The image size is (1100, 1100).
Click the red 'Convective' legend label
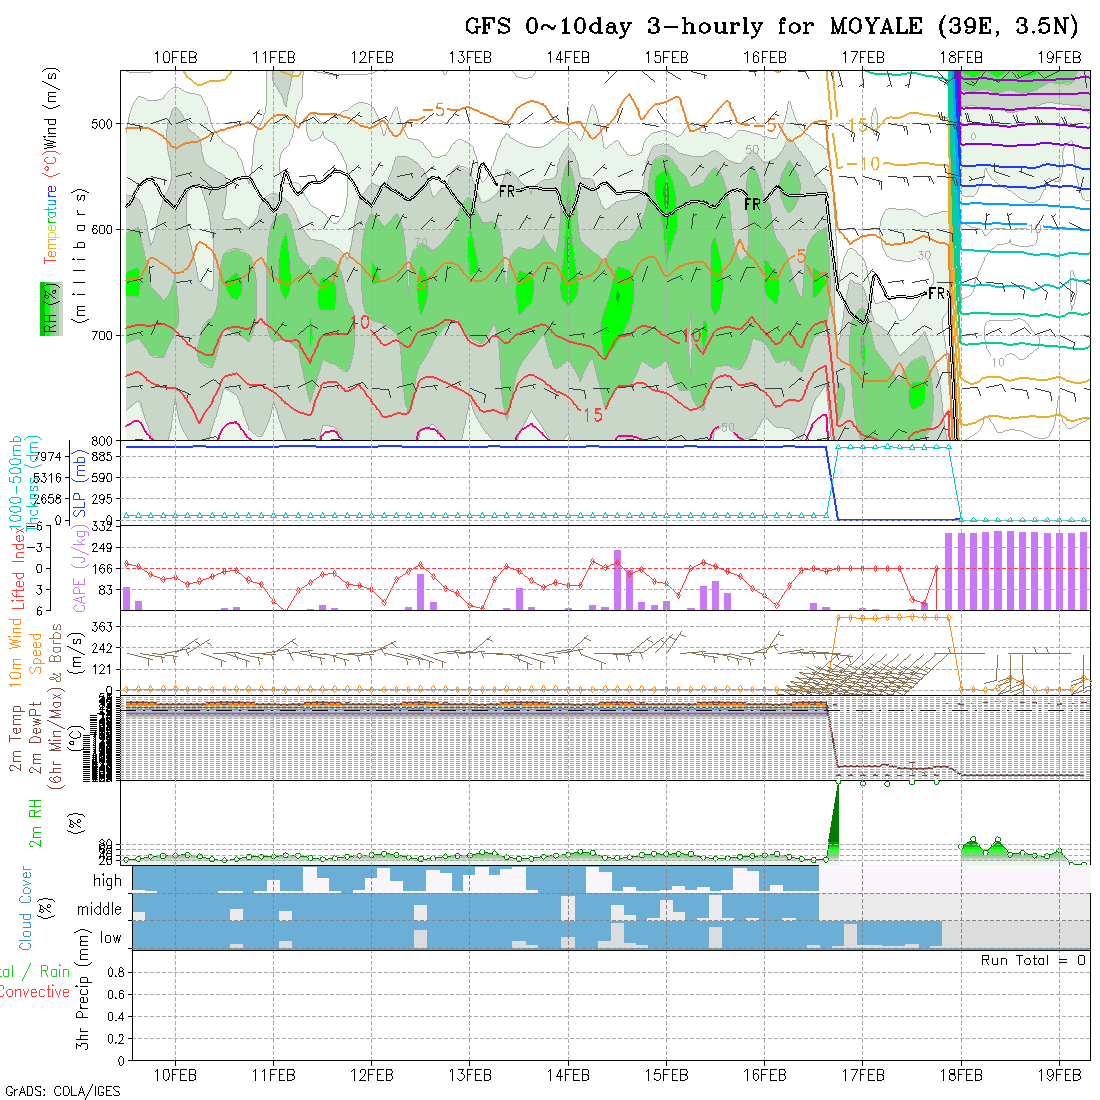pyautogui.click(x=35, y=992)
